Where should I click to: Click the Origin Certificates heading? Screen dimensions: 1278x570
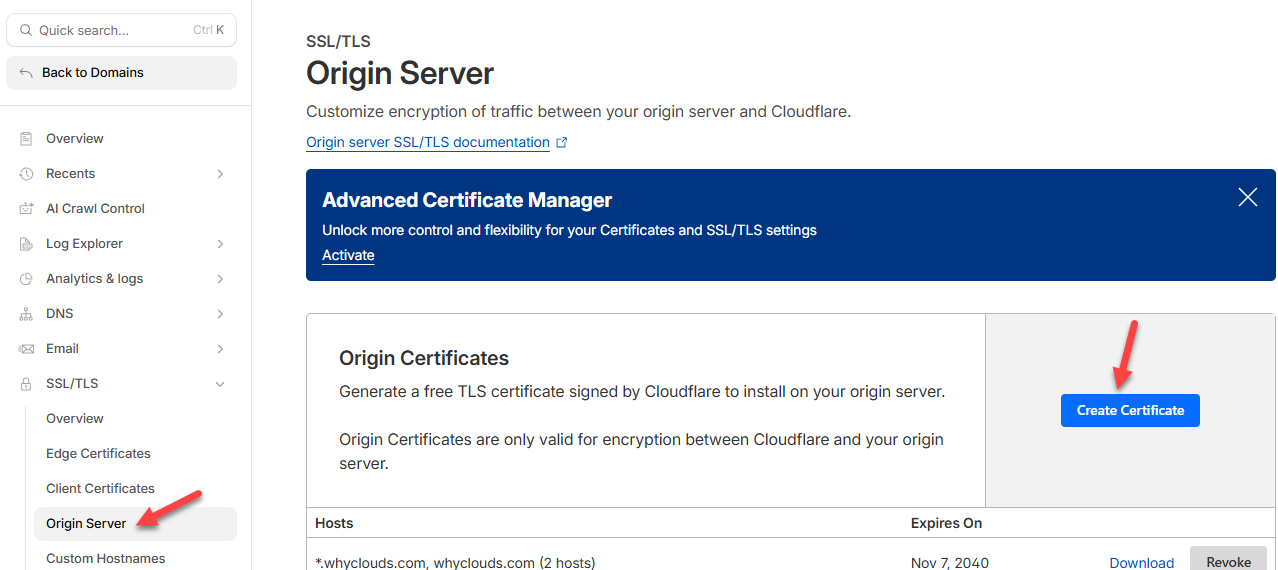pyautogui.click(x=424, y=358)
